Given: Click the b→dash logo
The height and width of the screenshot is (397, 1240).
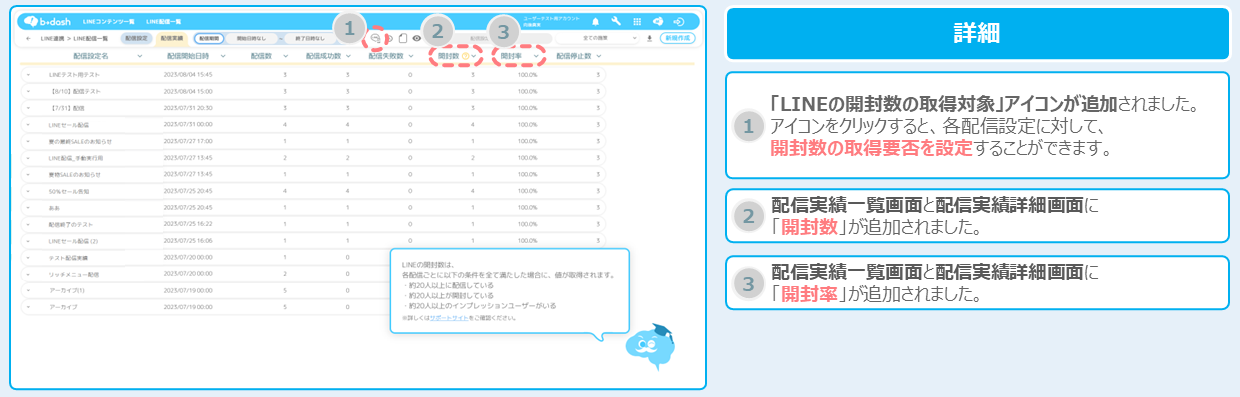Looking at the screenshot, I should (x=44, y=21).
